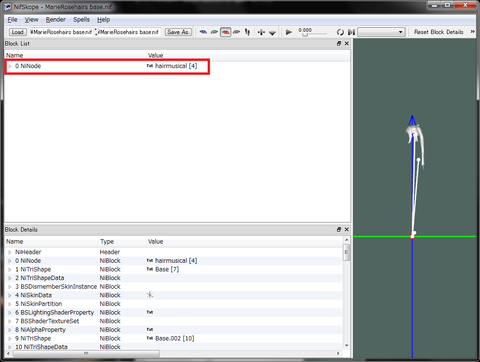480x362 pixels.
Task: Switch to Top view (blue eye icon)
Action: (x=203, y=32)
